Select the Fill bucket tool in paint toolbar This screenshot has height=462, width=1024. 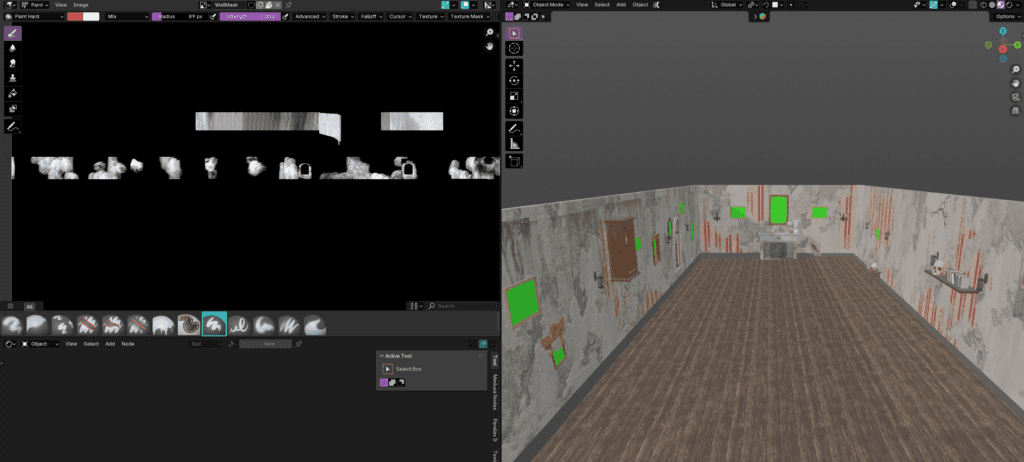(14, 93)
